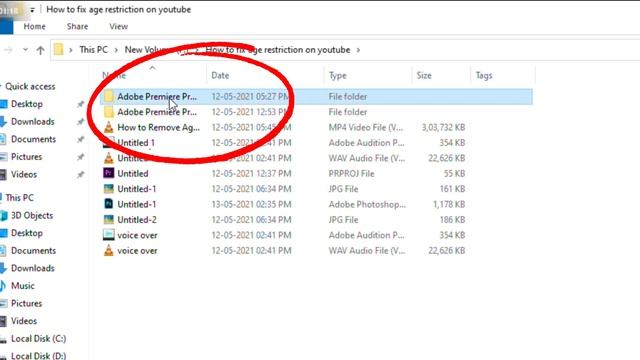Sort by the Type column header
640x360 pixels.
[x=338, y=76]
